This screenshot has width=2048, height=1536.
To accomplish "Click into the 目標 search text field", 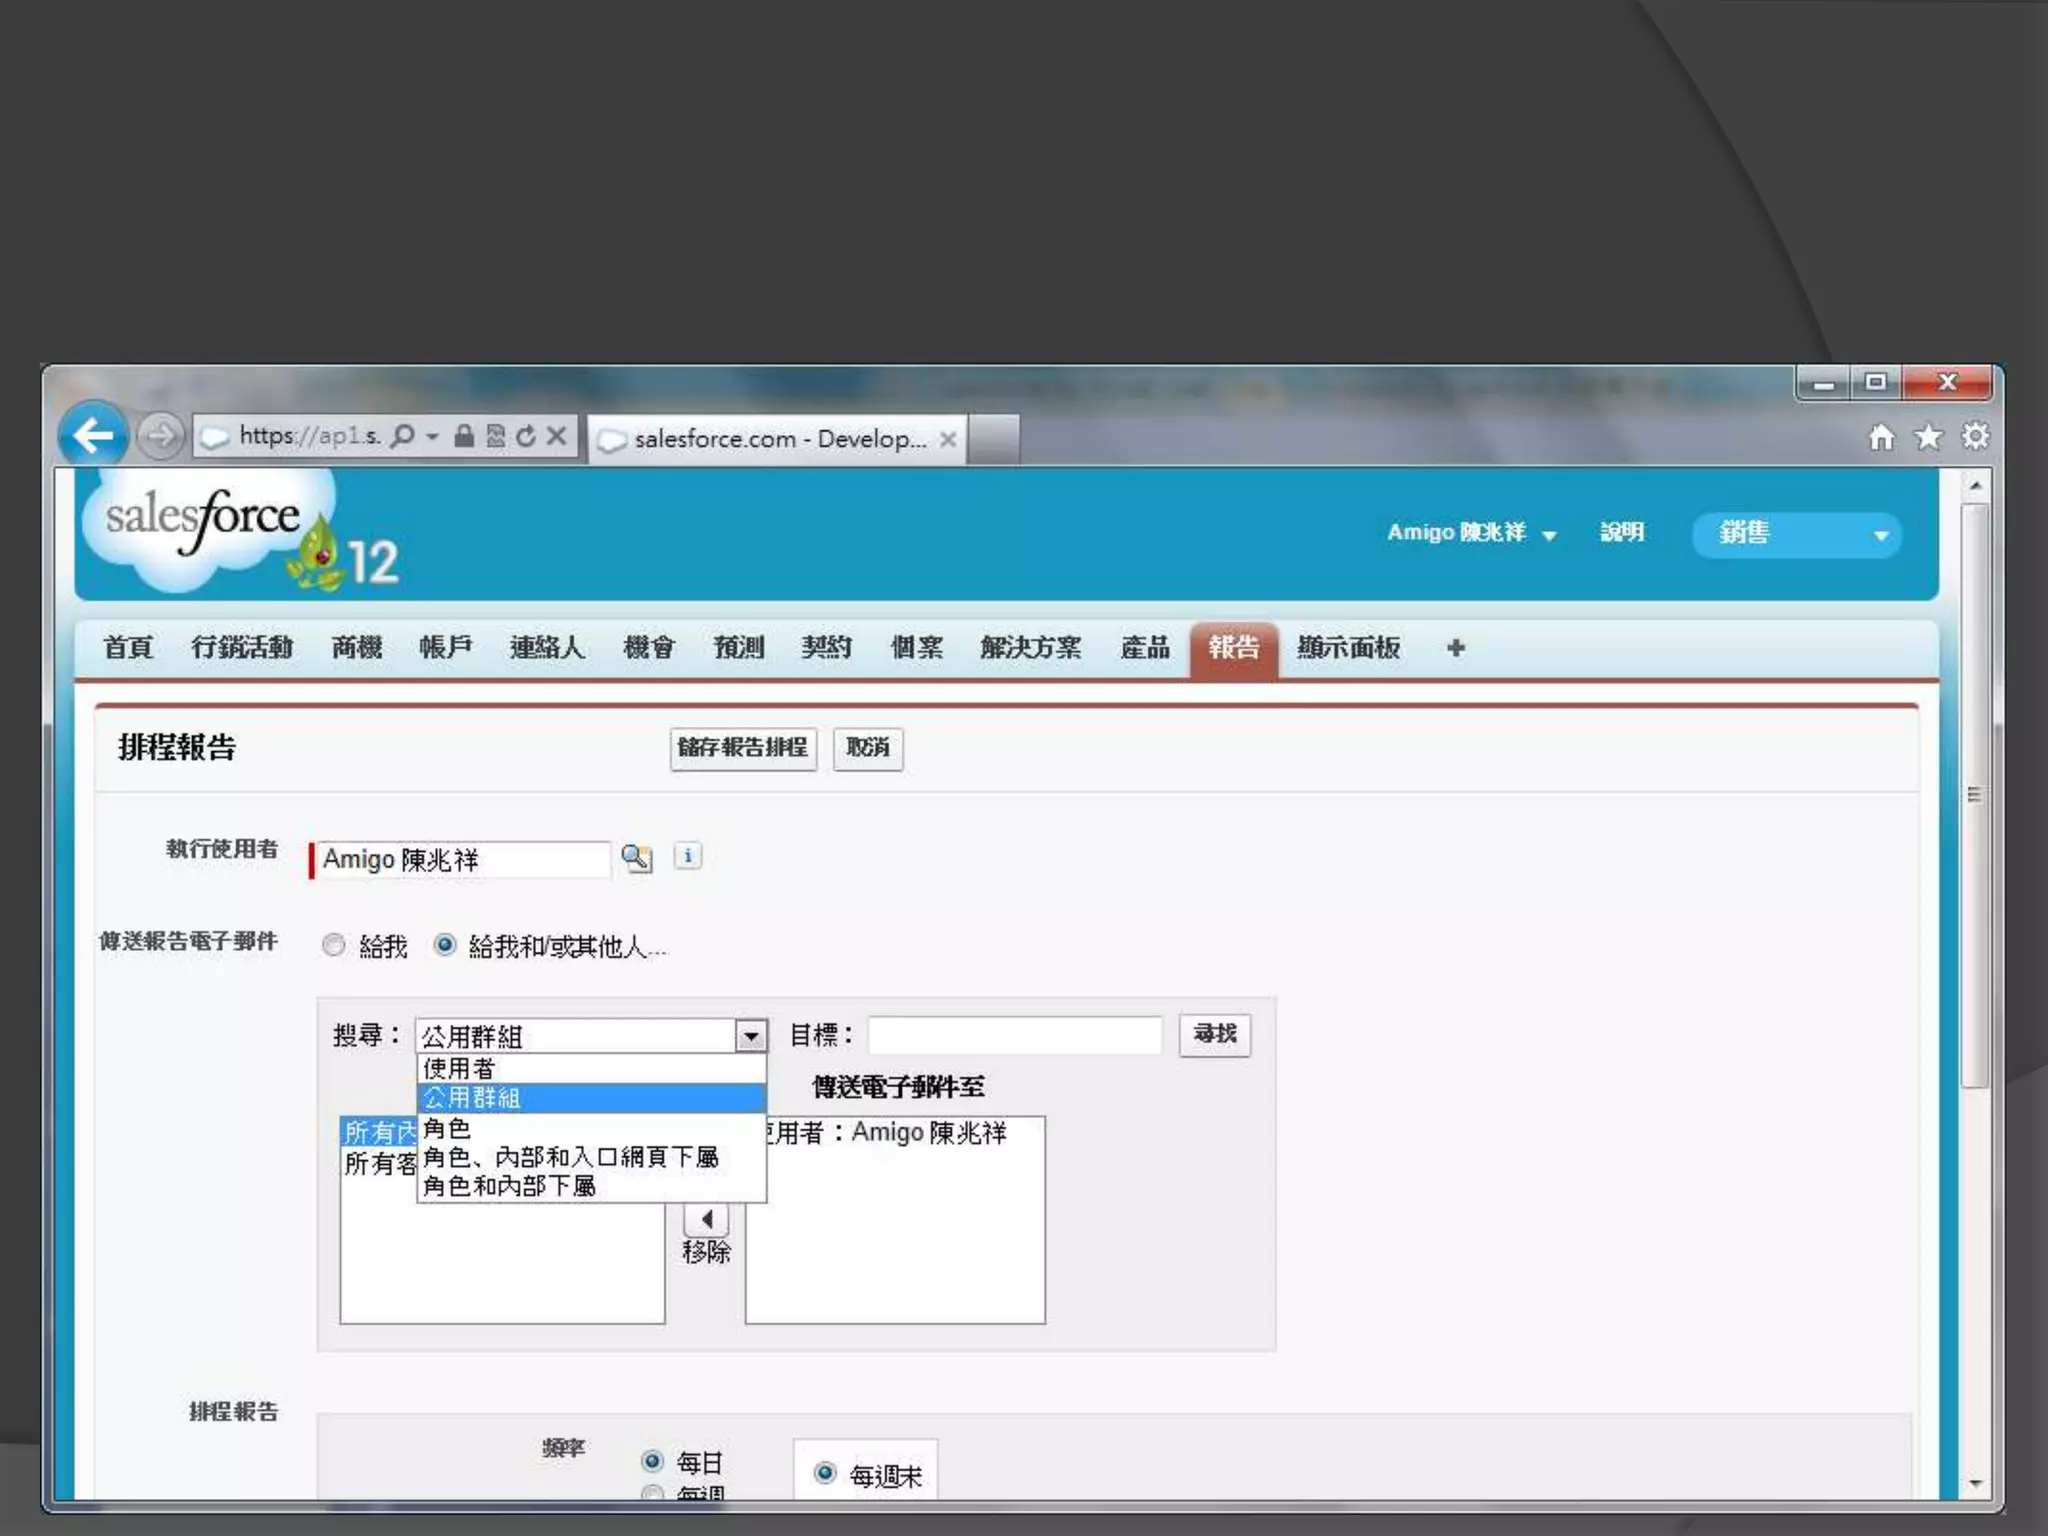I will point(1014,1035).
